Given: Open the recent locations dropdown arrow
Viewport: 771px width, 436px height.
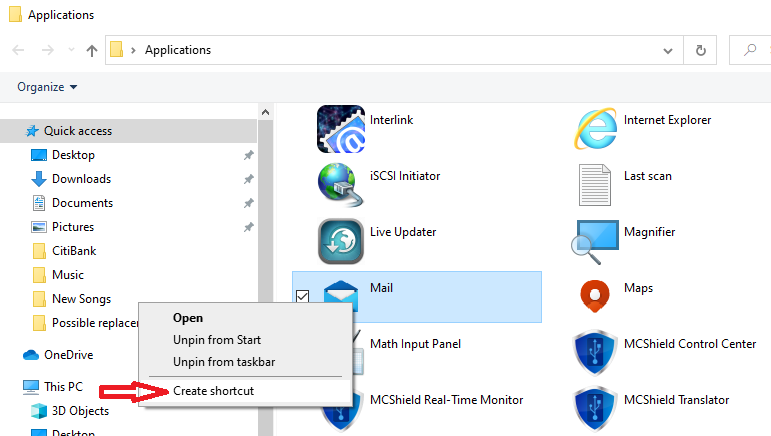Looking at the screenshot, I should click(71, 50).
